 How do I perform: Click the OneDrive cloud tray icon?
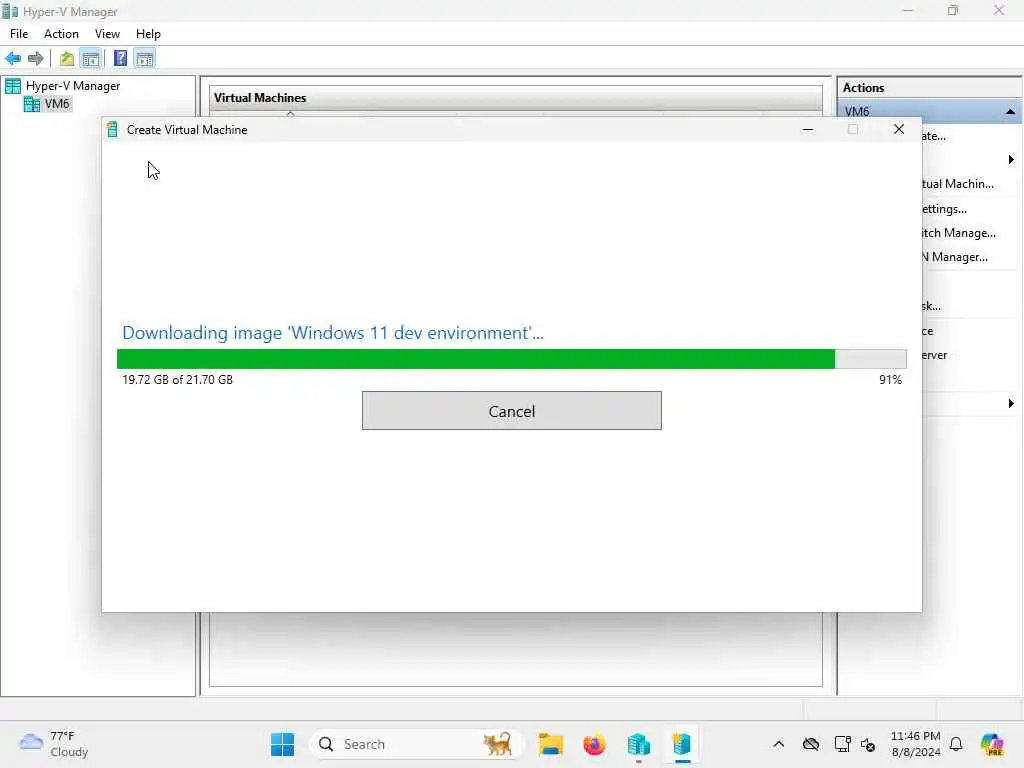(811, 744)
